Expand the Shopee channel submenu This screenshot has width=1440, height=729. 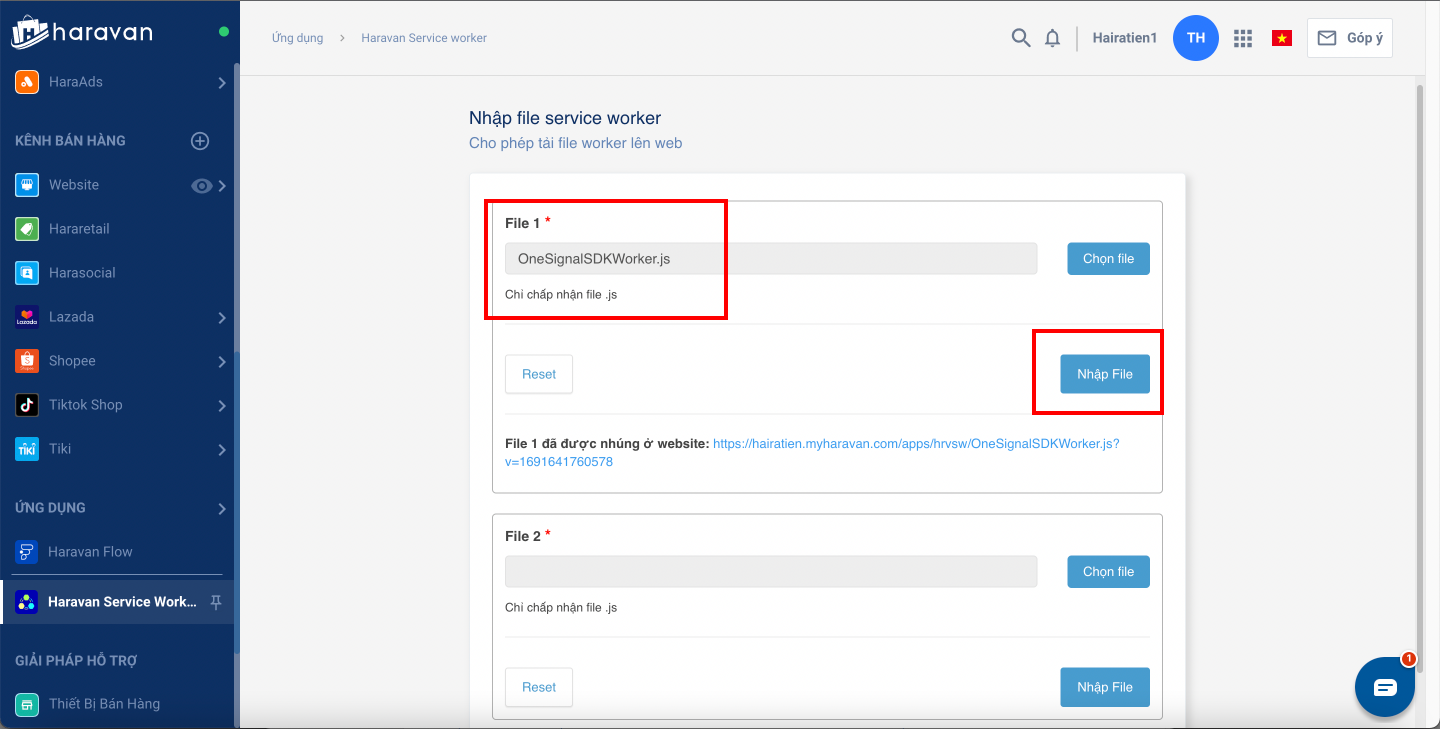222,361
